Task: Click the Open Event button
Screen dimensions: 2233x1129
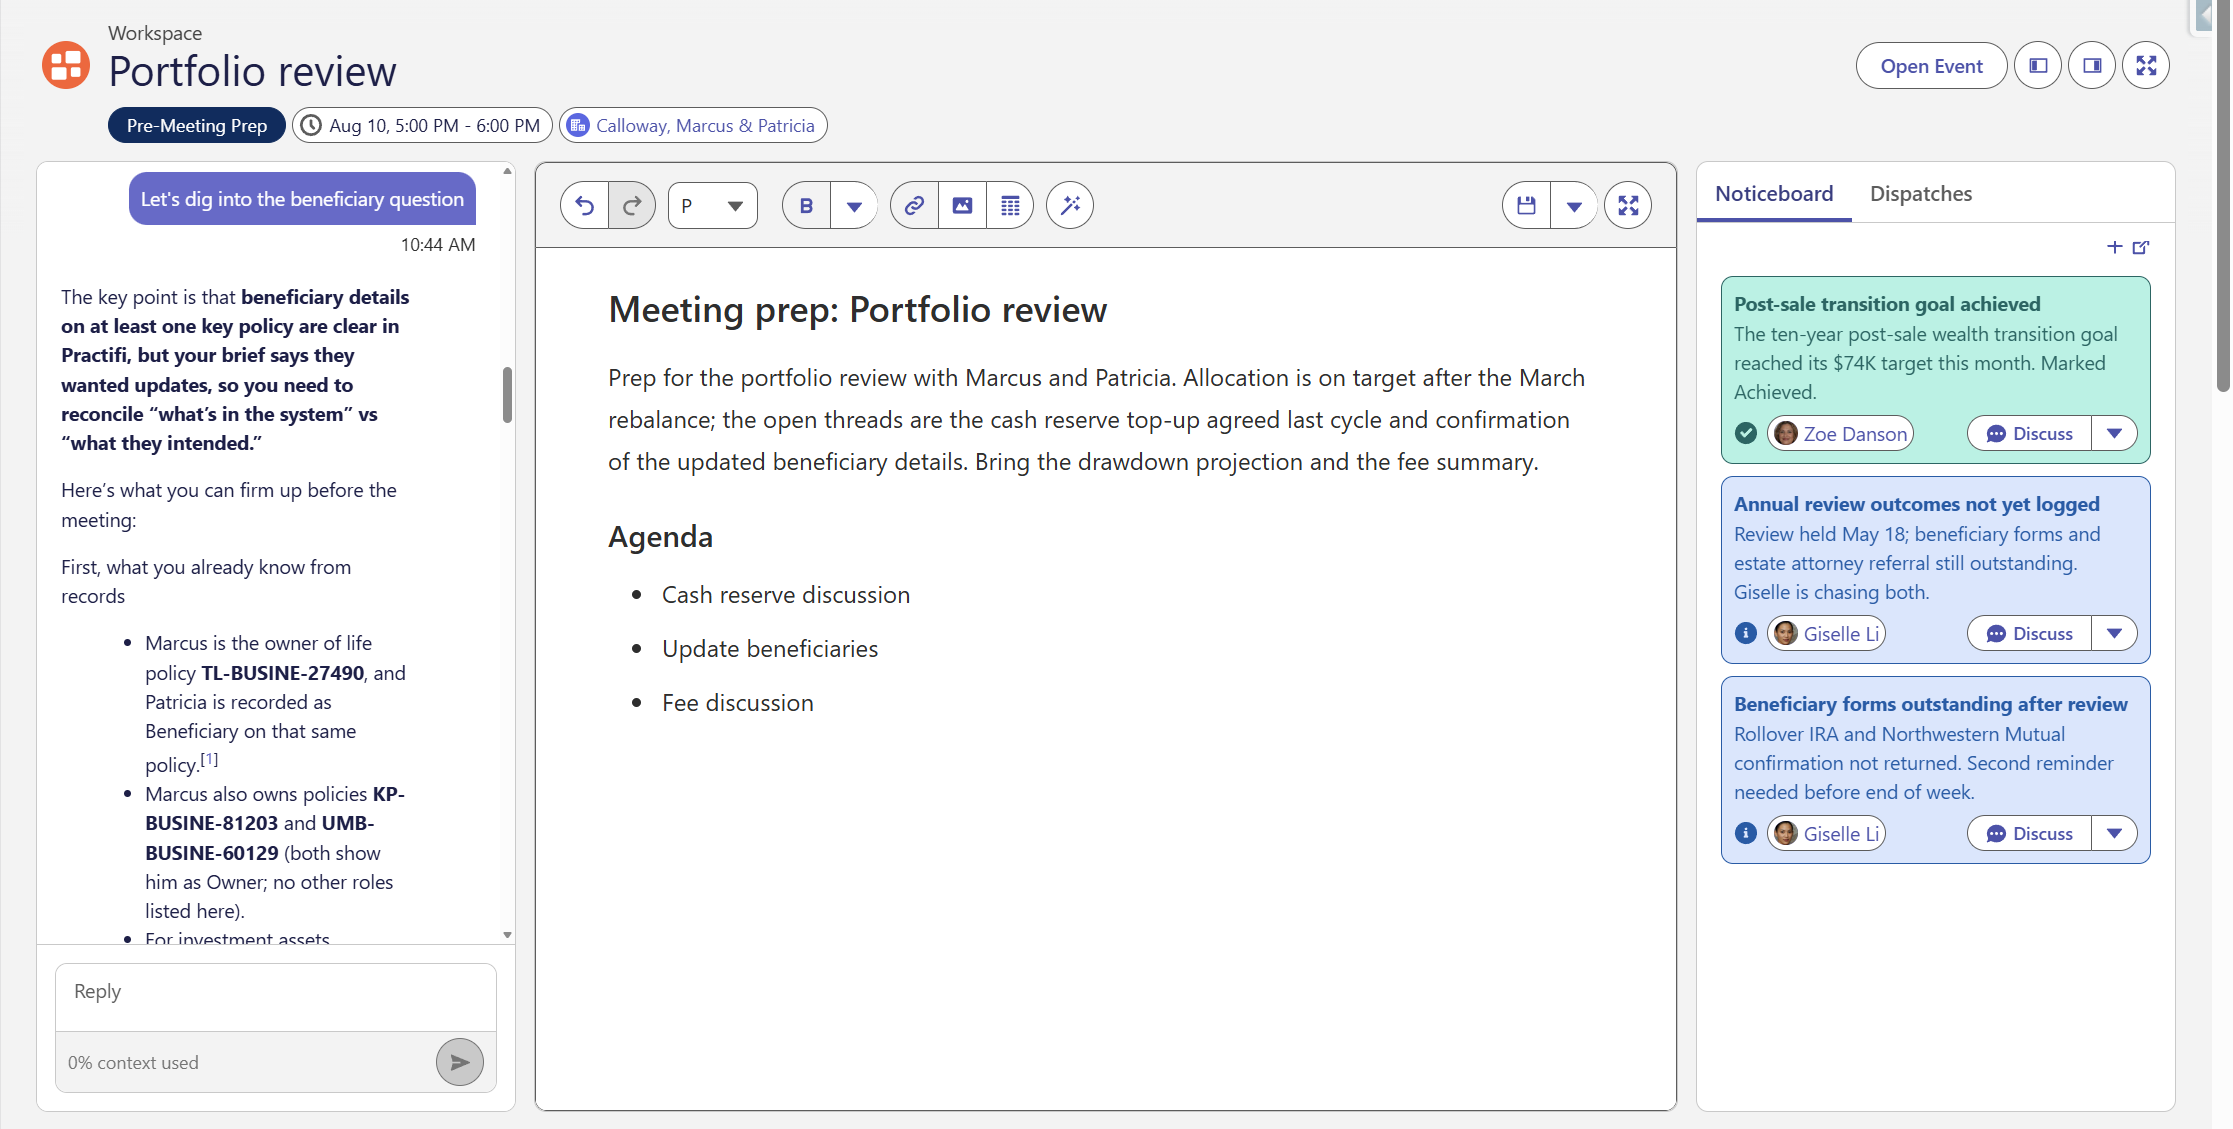Action: pyautogui.click(x=1931, y=66)
